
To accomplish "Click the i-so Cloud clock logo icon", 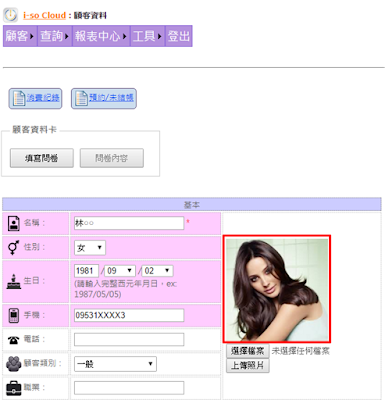I will tap(11, 15).
